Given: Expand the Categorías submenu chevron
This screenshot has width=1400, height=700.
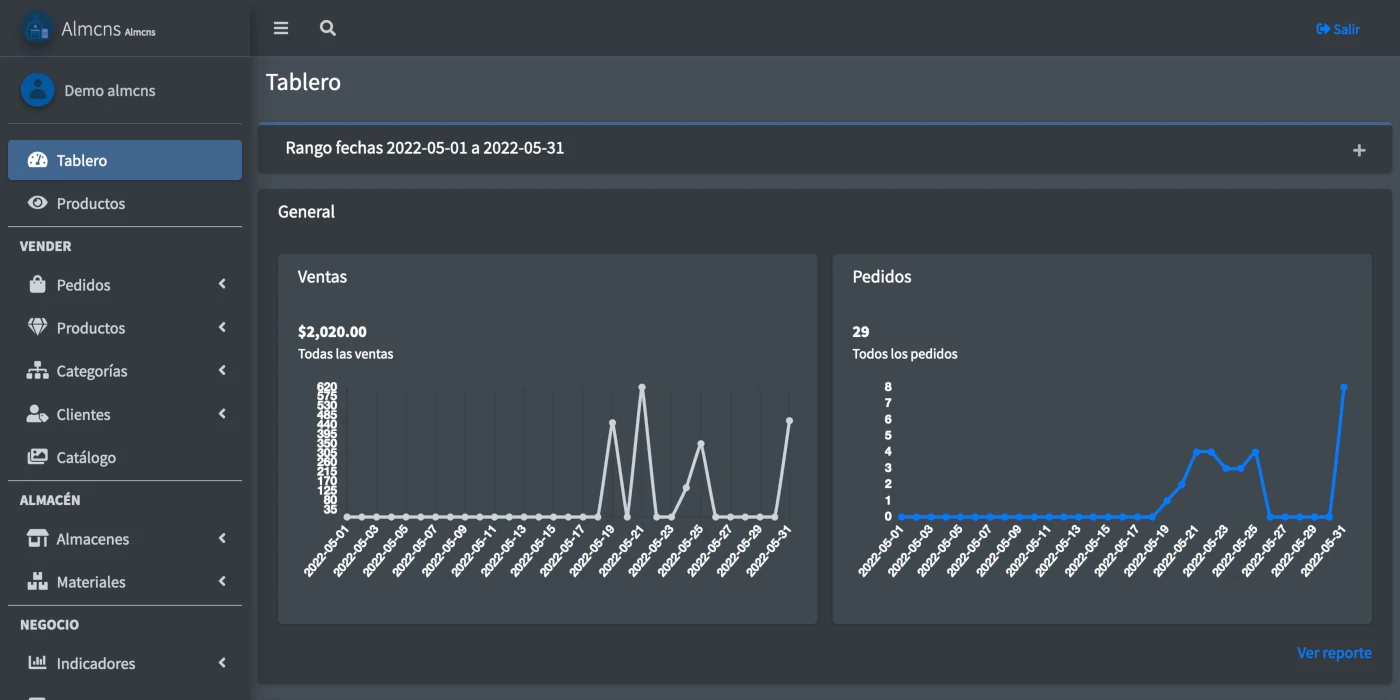Looking at the screenshot, I should pos(222,371).
